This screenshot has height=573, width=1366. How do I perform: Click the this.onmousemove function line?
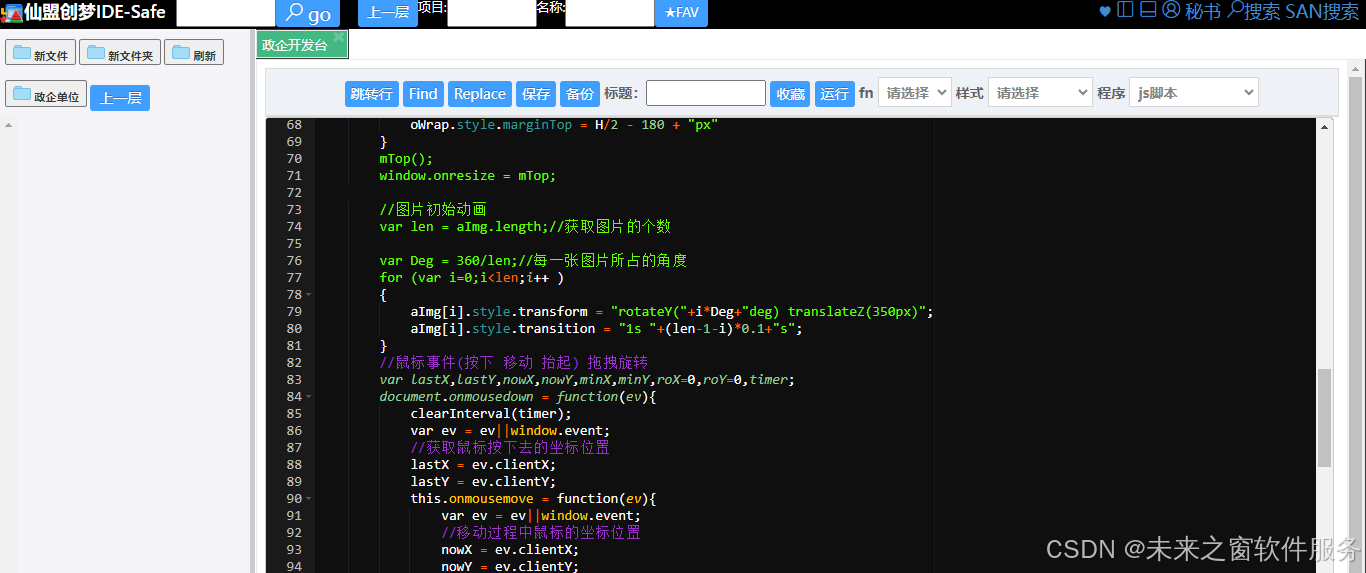(x=533, y=498)
